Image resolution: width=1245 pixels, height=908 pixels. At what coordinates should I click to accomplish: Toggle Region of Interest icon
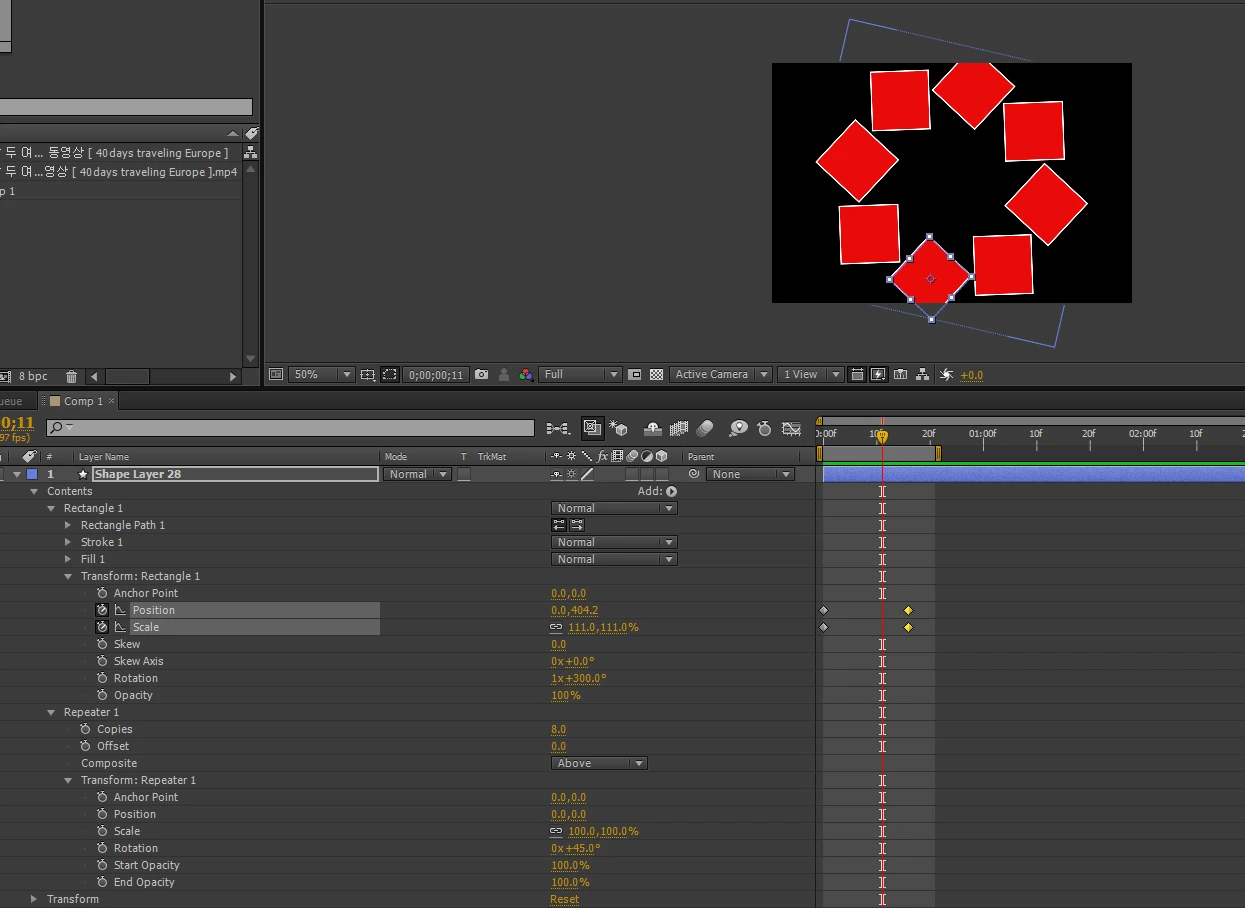click(634, 375)
